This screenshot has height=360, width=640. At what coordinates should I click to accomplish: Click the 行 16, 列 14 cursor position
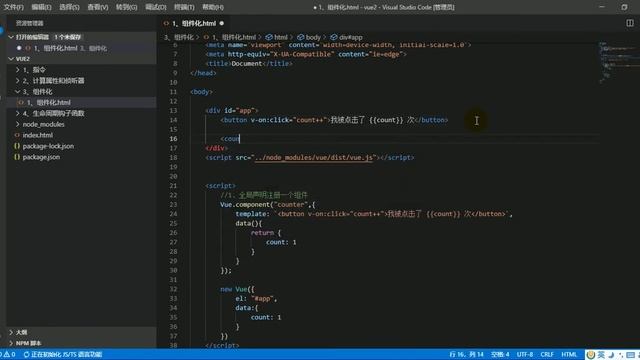(x=466, y=354)
